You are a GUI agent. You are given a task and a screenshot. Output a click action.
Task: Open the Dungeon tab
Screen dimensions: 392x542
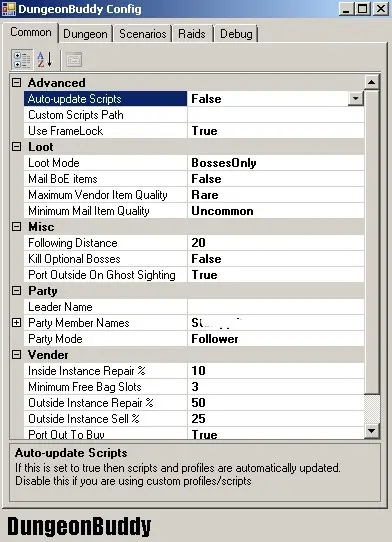click(85, 34)
